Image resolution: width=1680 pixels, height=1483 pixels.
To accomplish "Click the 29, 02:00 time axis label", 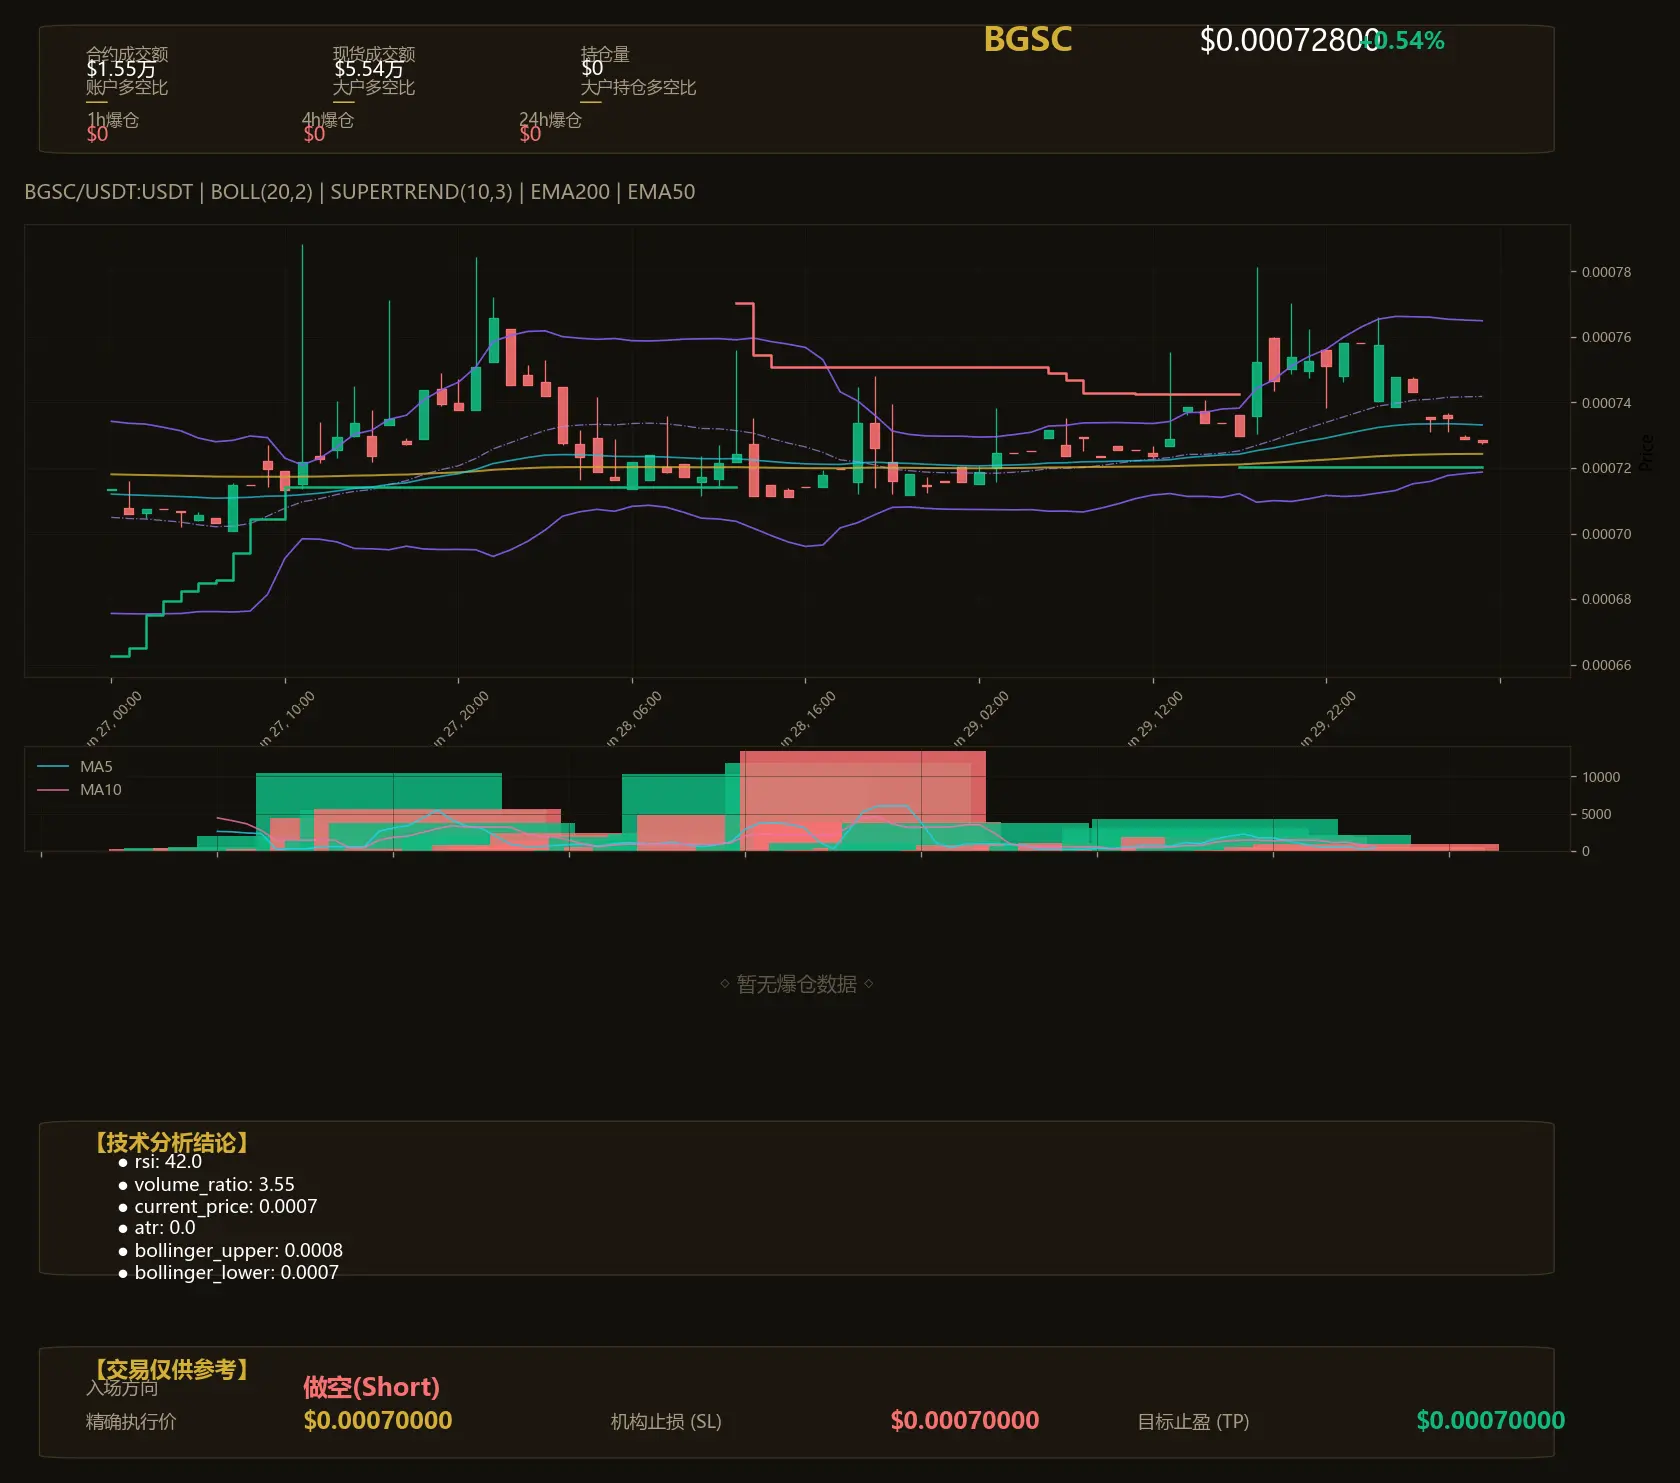I will [981, 719].
